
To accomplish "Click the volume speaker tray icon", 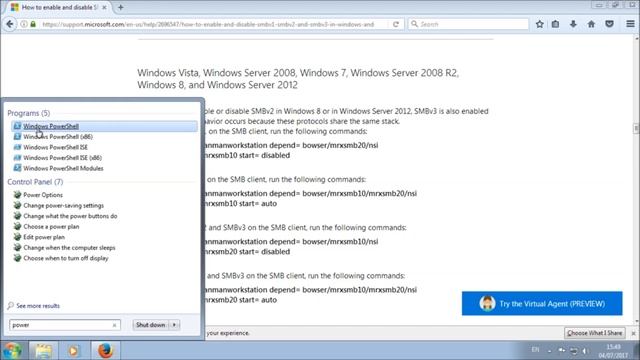I will point(585,351).
